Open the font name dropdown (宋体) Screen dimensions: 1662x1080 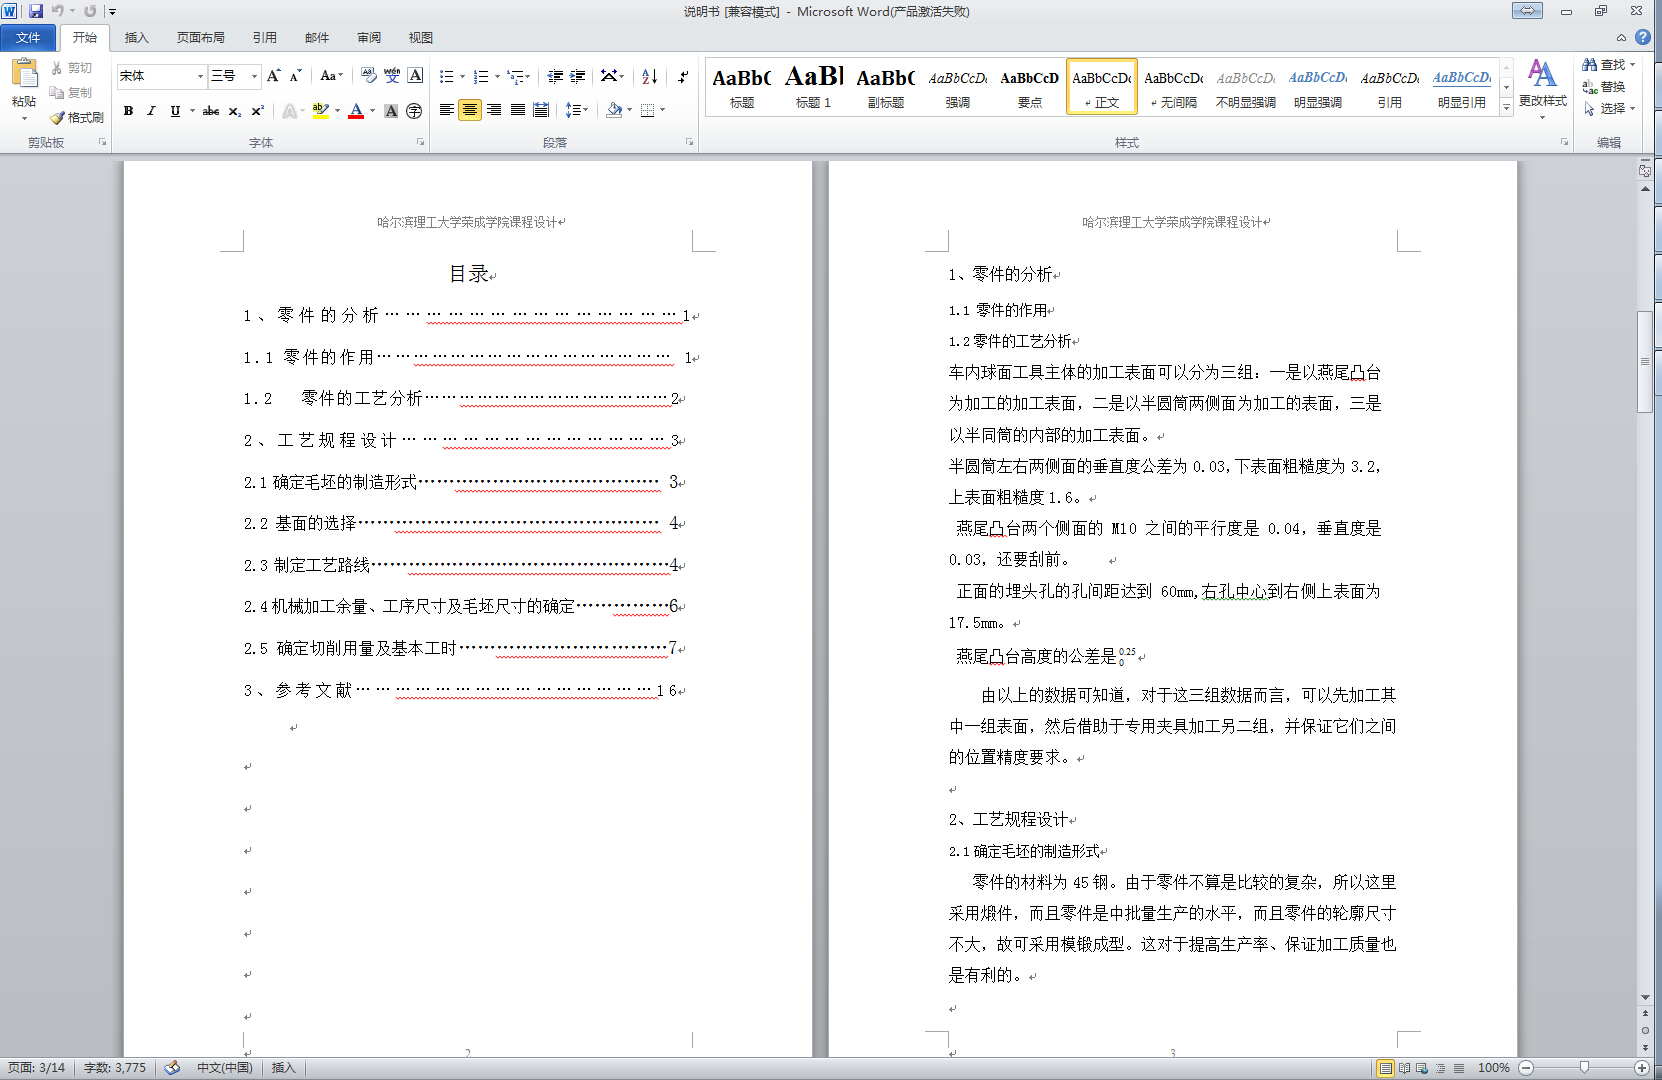(x=200, y=76)
